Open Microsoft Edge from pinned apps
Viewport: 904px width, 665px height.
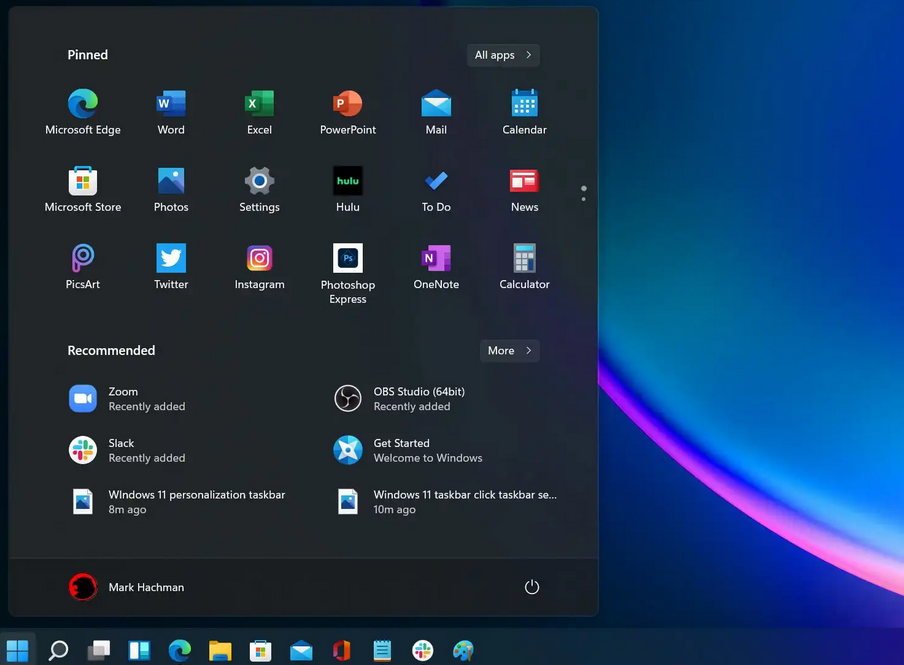[83, 113]
